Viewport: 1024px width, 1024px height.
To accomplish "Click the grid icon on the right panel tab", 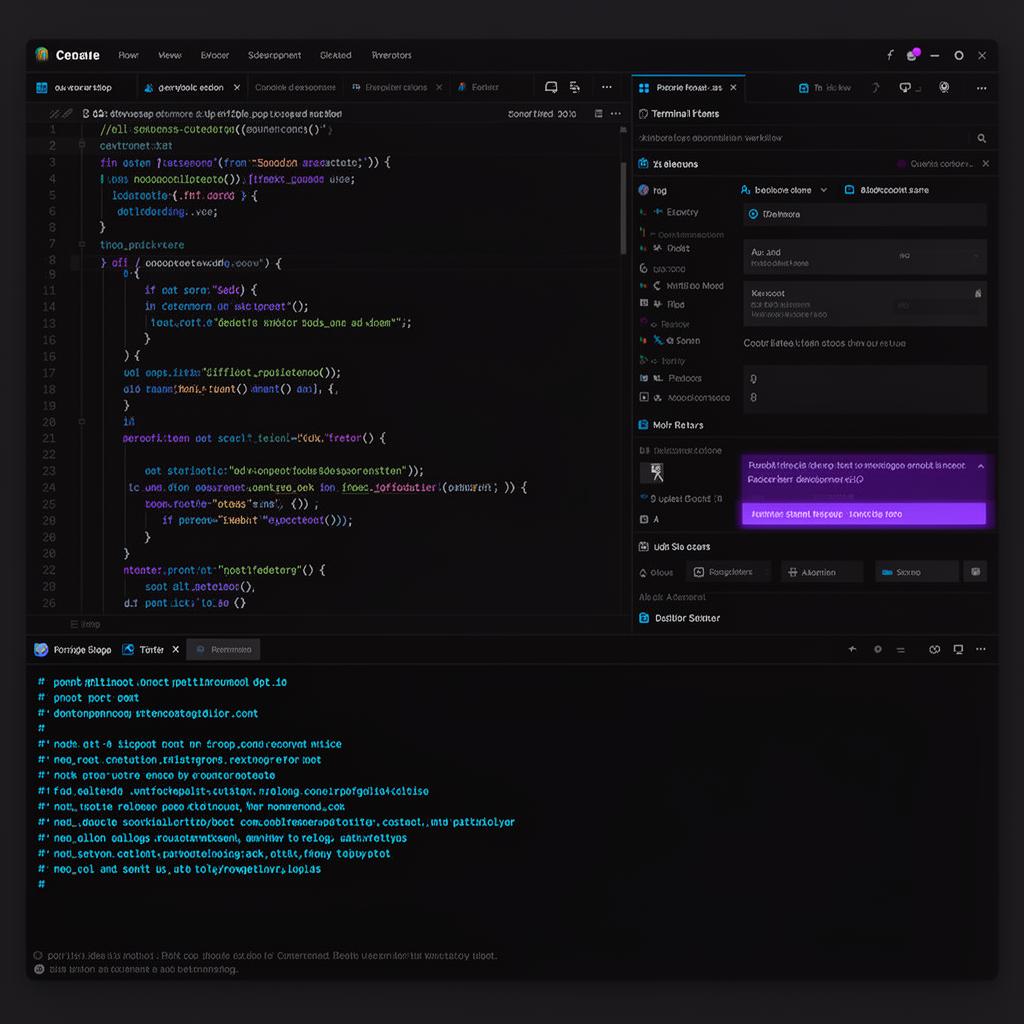I will coord(644,88).
